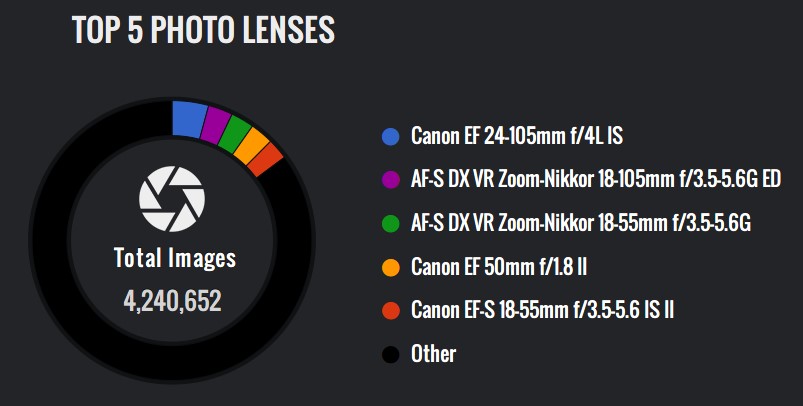Click the camera aperture icon in donut center
This screenshot has height=406, width=803.
172,199
